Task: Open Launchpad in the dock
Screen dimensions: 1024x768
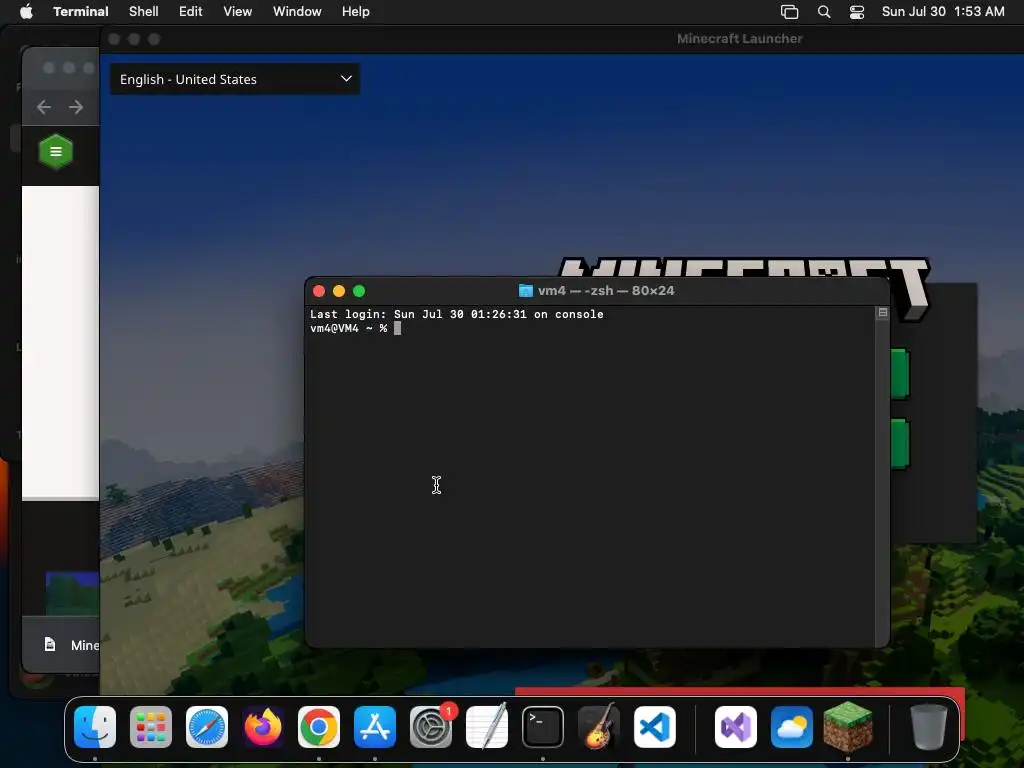Action: pyautogui.click(x=151, y=727)
